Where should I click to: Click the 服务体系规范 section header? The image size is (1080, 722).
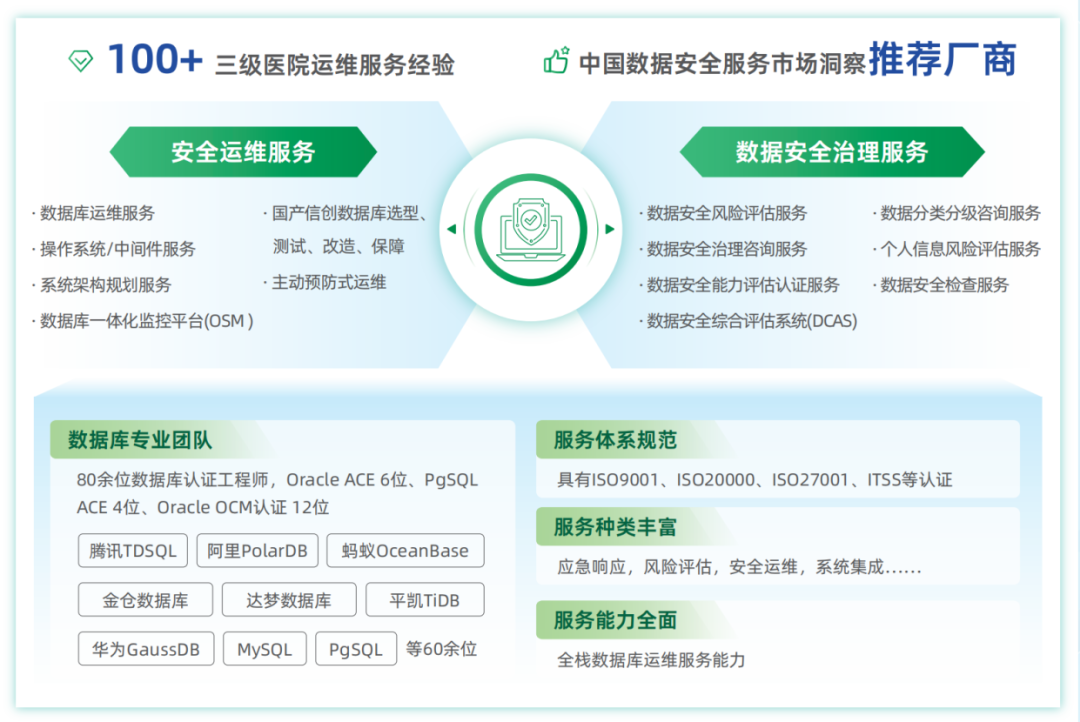coord(615,440)
